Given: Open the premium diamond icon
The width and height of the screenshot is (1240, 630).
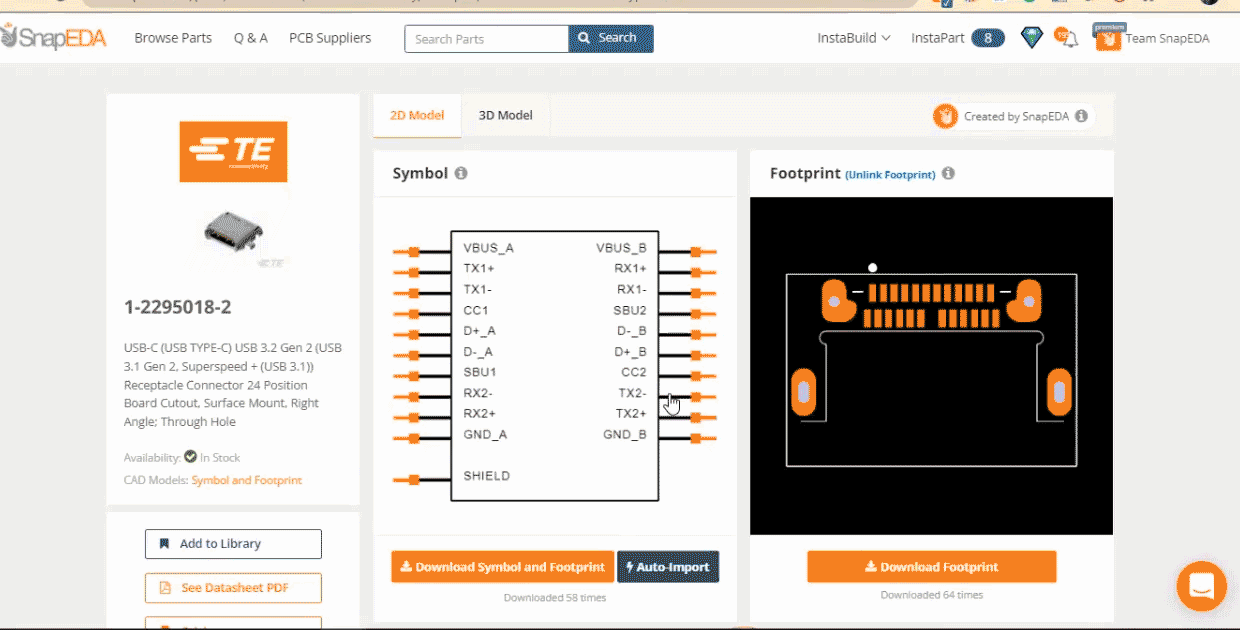Looking at the screenshot, I should point(1032,38).
